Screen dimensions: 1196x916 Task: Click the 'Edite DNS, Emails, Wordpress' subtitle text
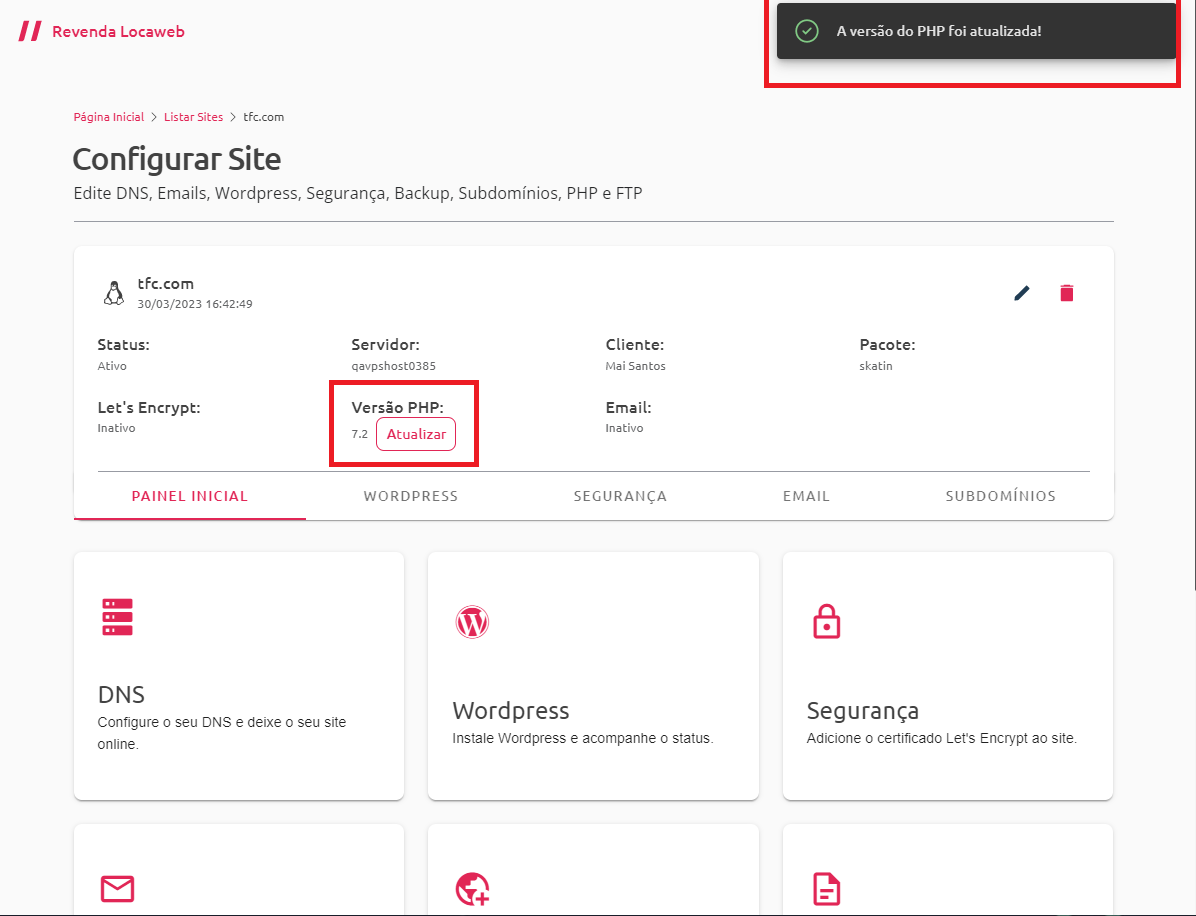click(x=358, y=193)
